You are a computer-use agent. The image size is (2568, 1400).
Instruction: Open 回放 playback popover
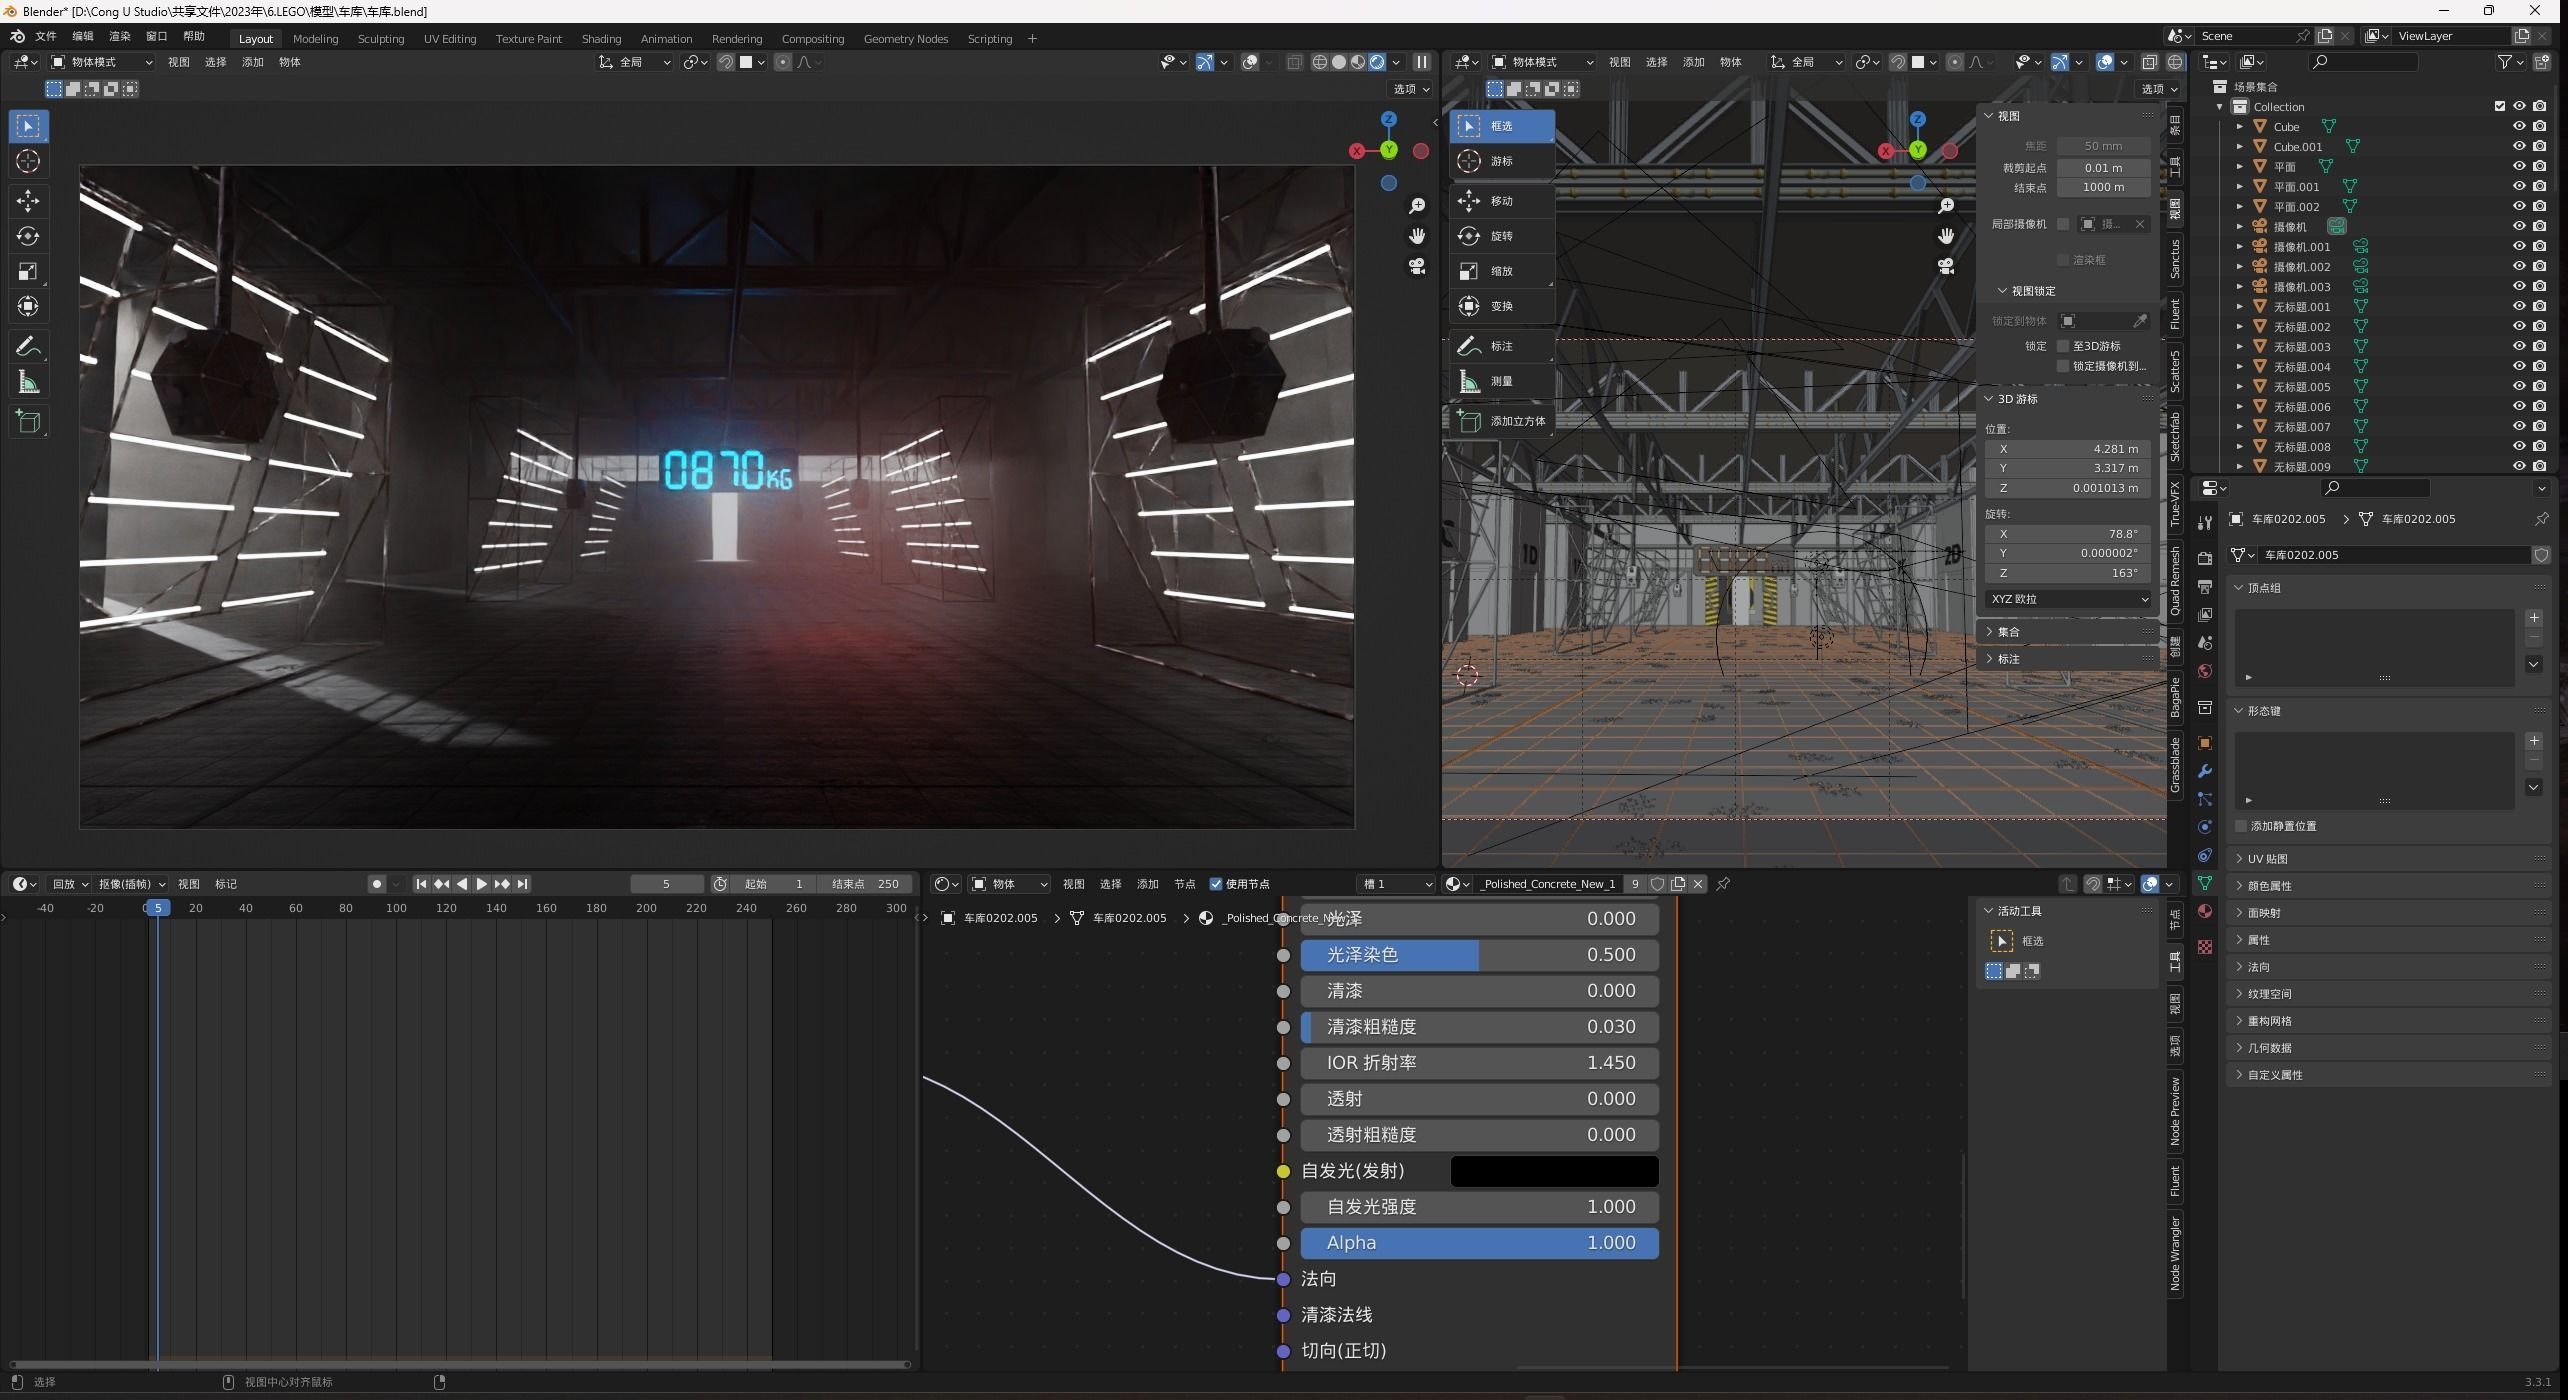coord(69,884)
